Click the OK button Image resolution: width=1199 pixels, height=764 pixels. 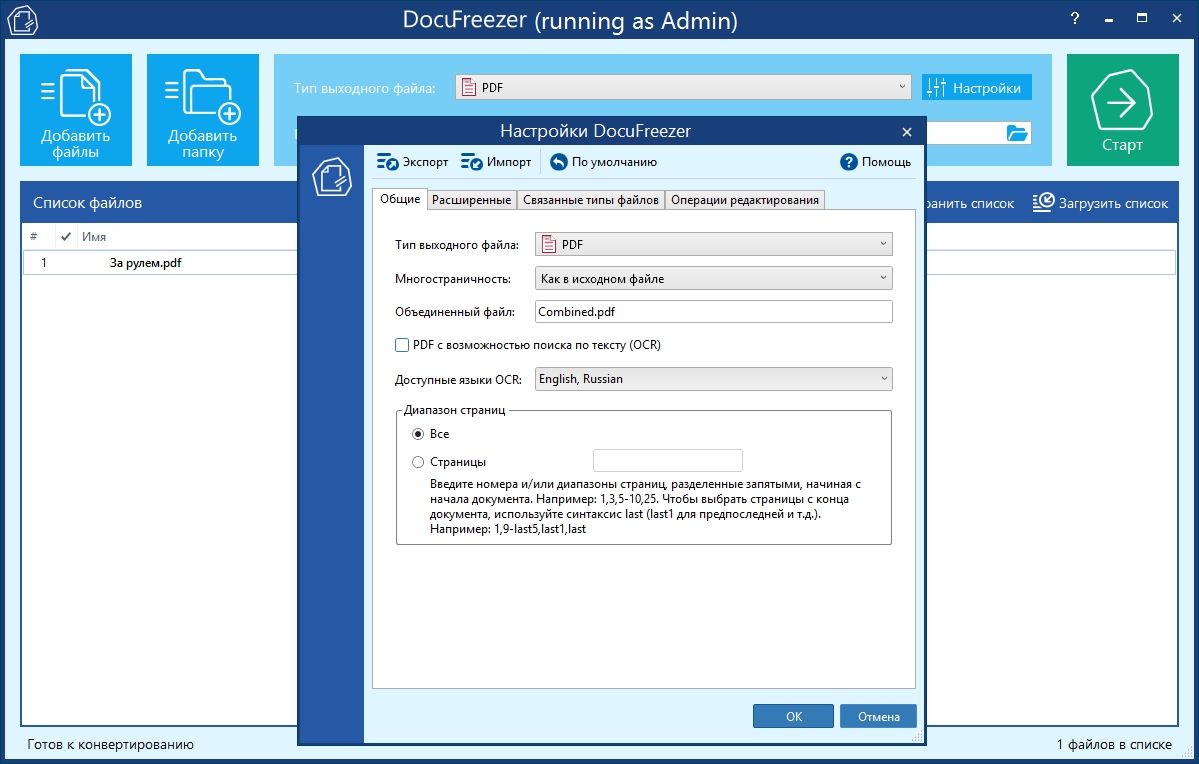coord(793,716)
